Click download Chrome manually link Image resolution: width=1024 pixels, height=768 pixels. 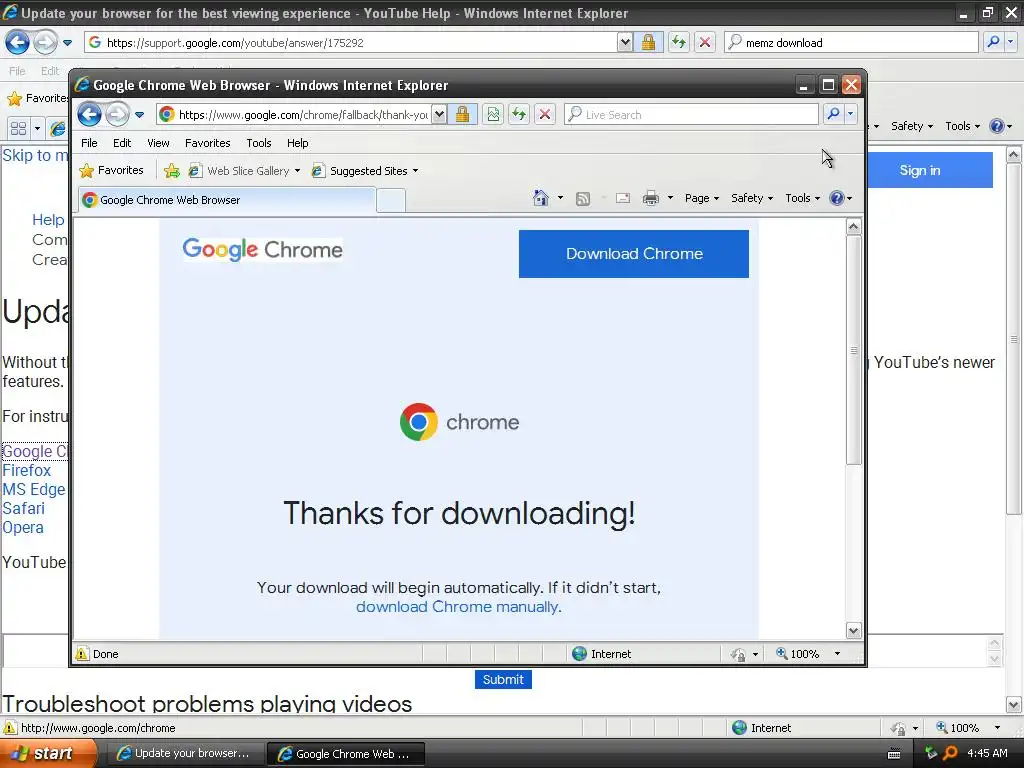(458, 607)
